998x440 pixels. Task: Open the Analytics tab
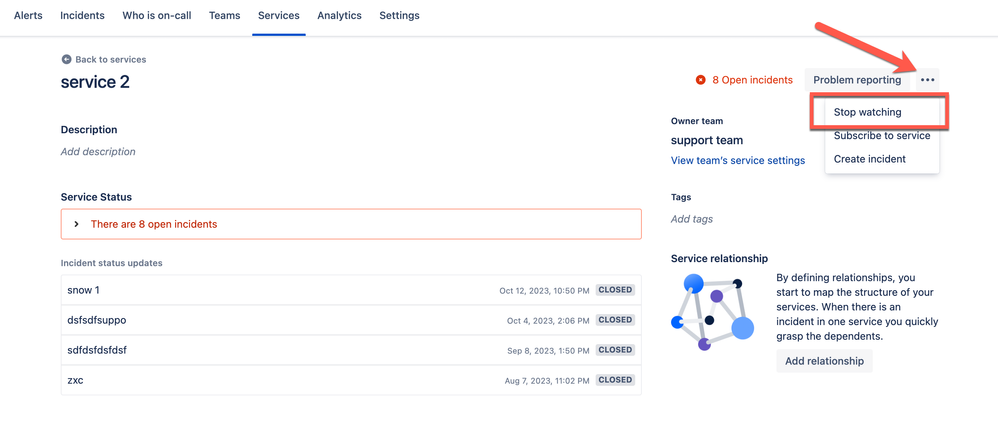pos(339,15)
